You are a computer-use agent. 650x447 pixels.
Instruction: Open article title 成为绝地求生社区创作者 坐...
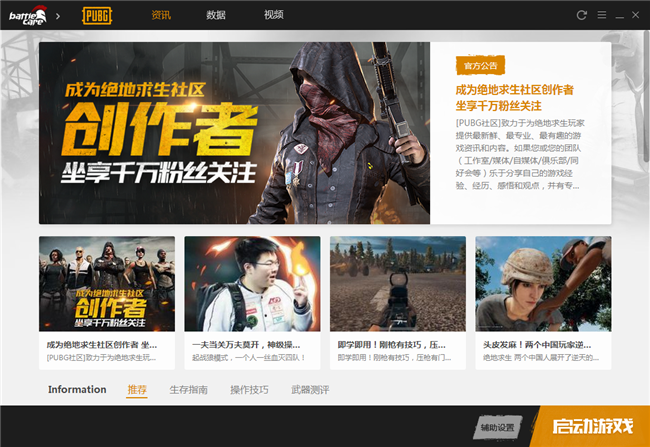[102, 345]
